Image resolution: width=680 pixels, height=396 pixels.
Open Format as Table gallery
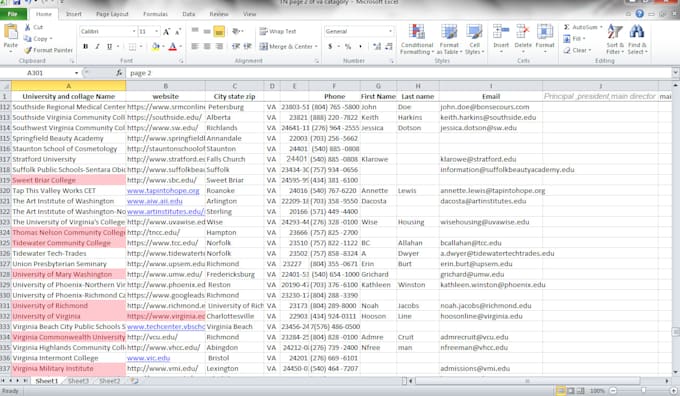[x=449, y=39]
